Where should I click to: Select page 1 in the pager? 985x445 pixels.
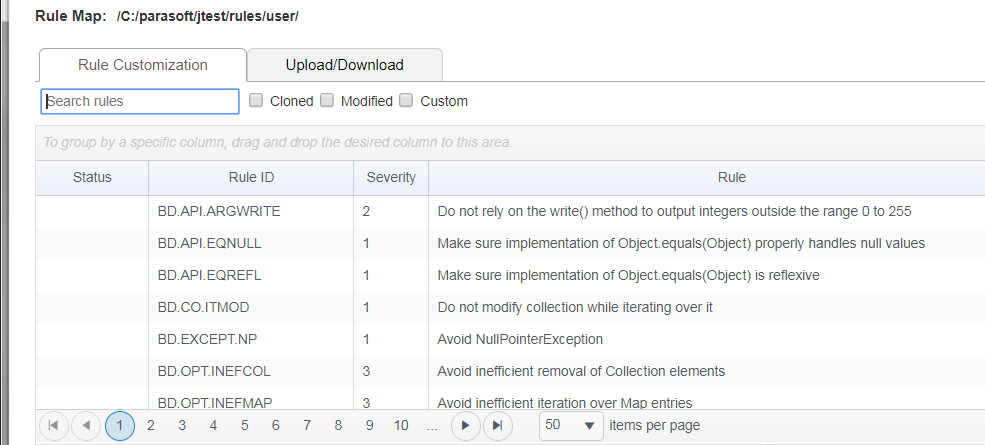pos(119,426)
